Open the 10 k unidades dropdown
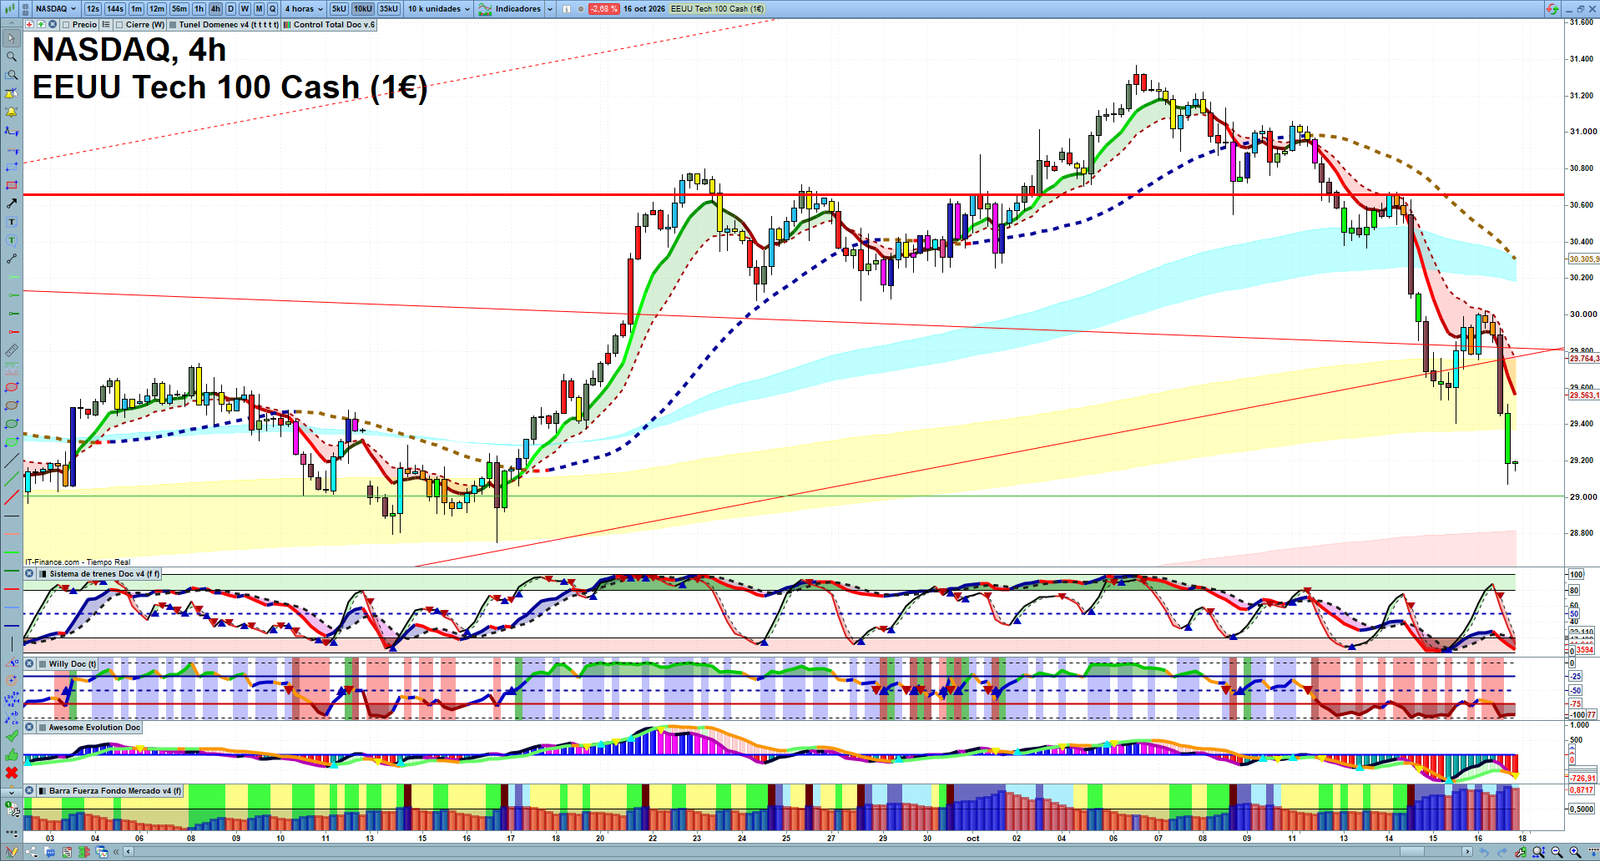1600x861 pixels. (439, 9)
